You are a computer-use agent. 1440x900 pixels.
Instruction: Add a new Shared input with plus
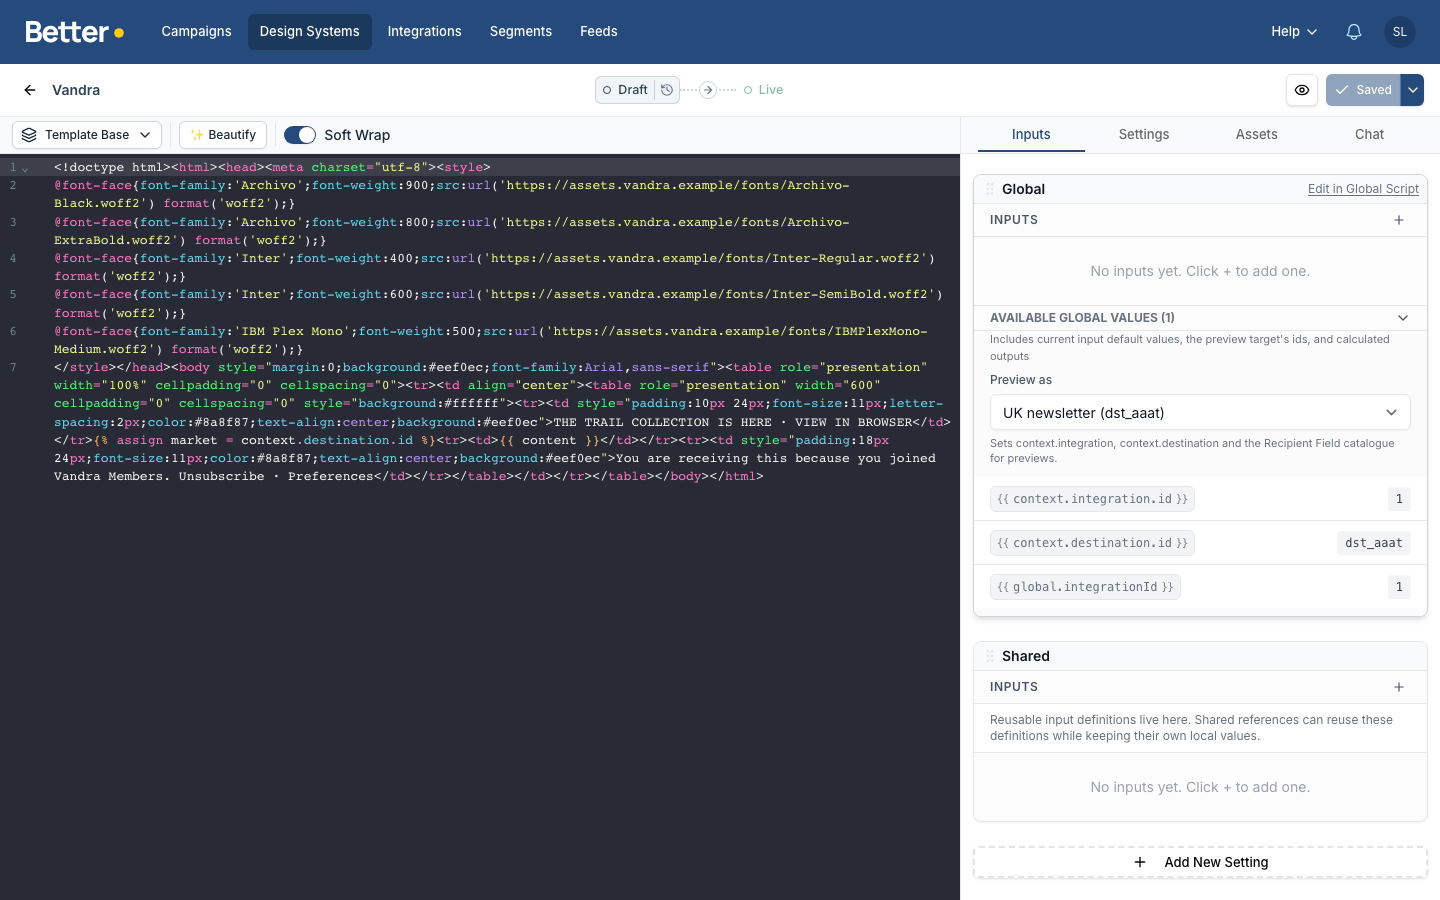tap(1399, 687)
